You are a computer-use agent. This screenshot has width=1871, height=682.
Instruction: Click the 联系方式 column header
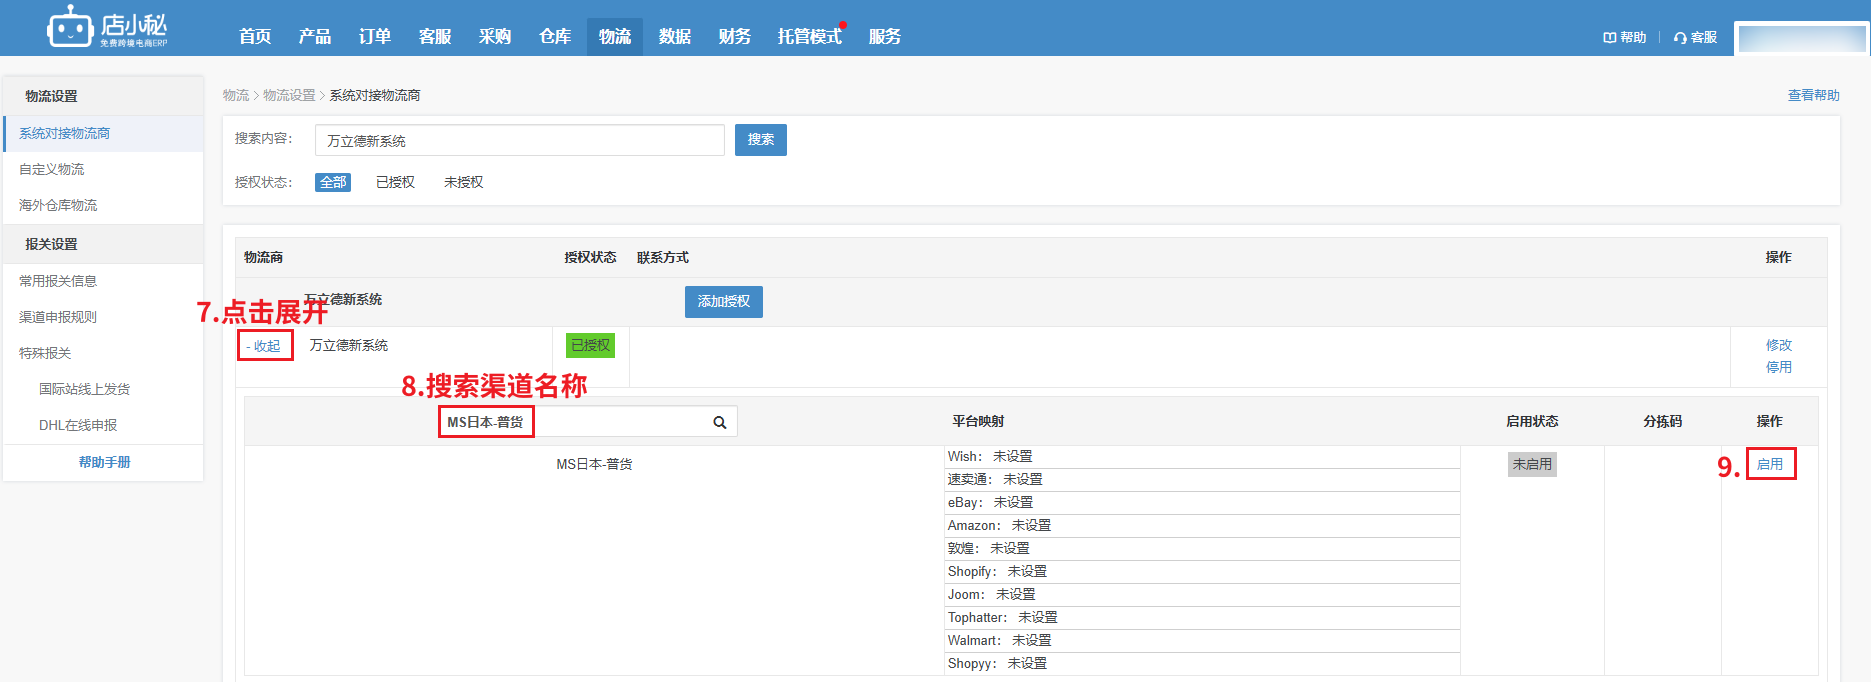pos(663,257)
